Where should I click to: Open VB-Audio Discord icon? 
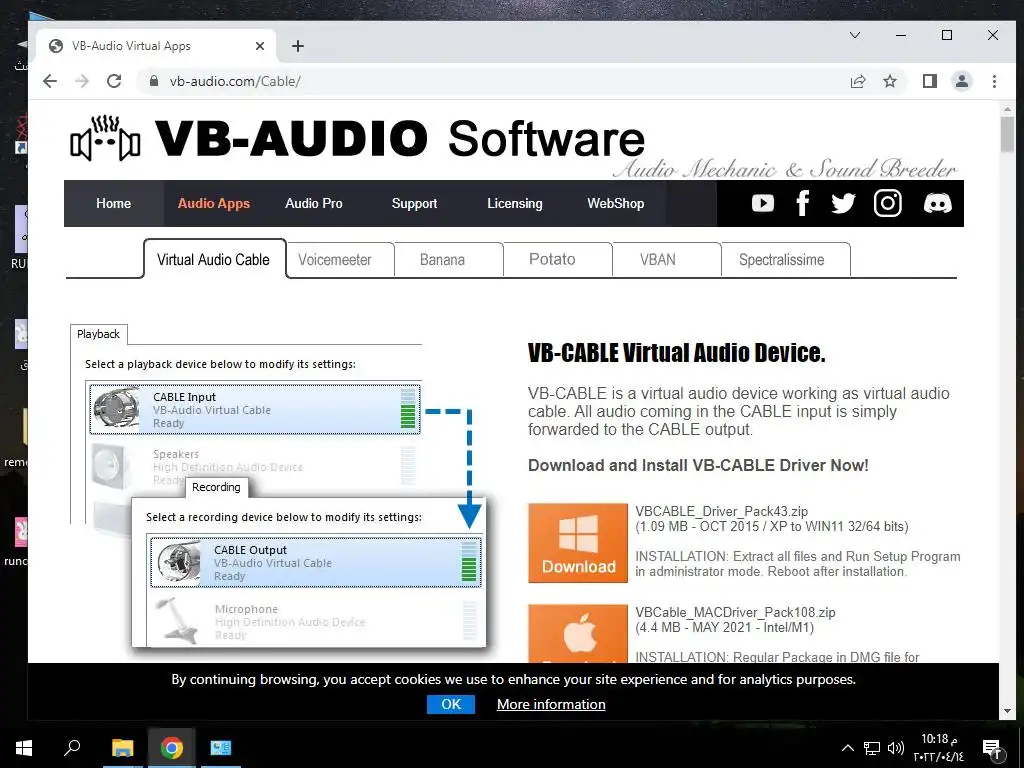click(938, 203)
